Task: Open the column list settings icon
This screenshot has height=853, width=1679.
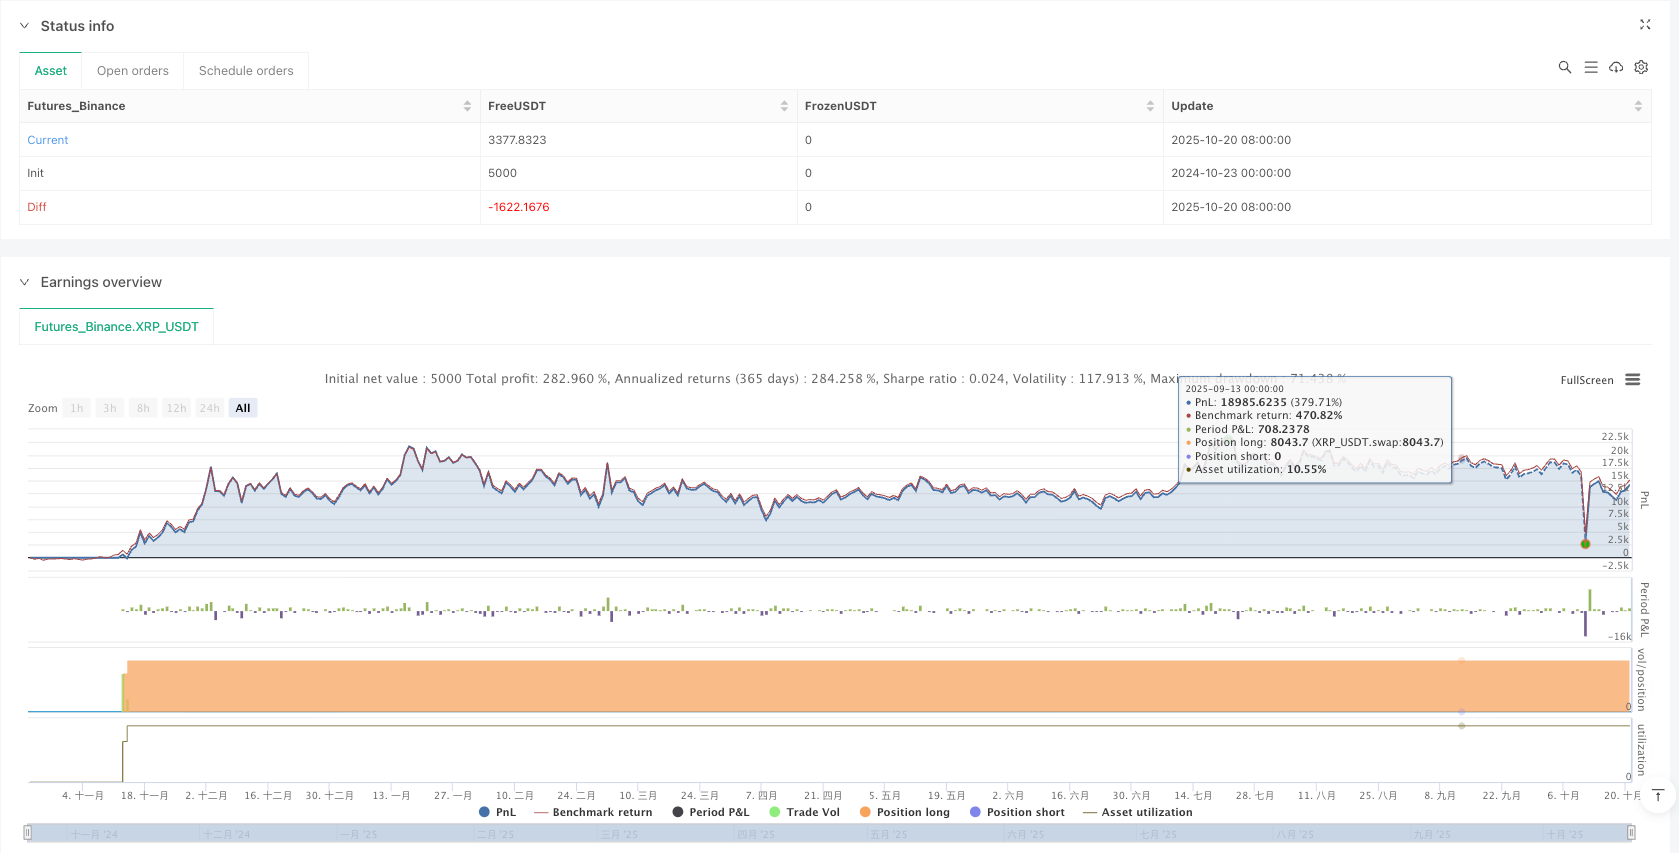Action: coord(1590,67)
